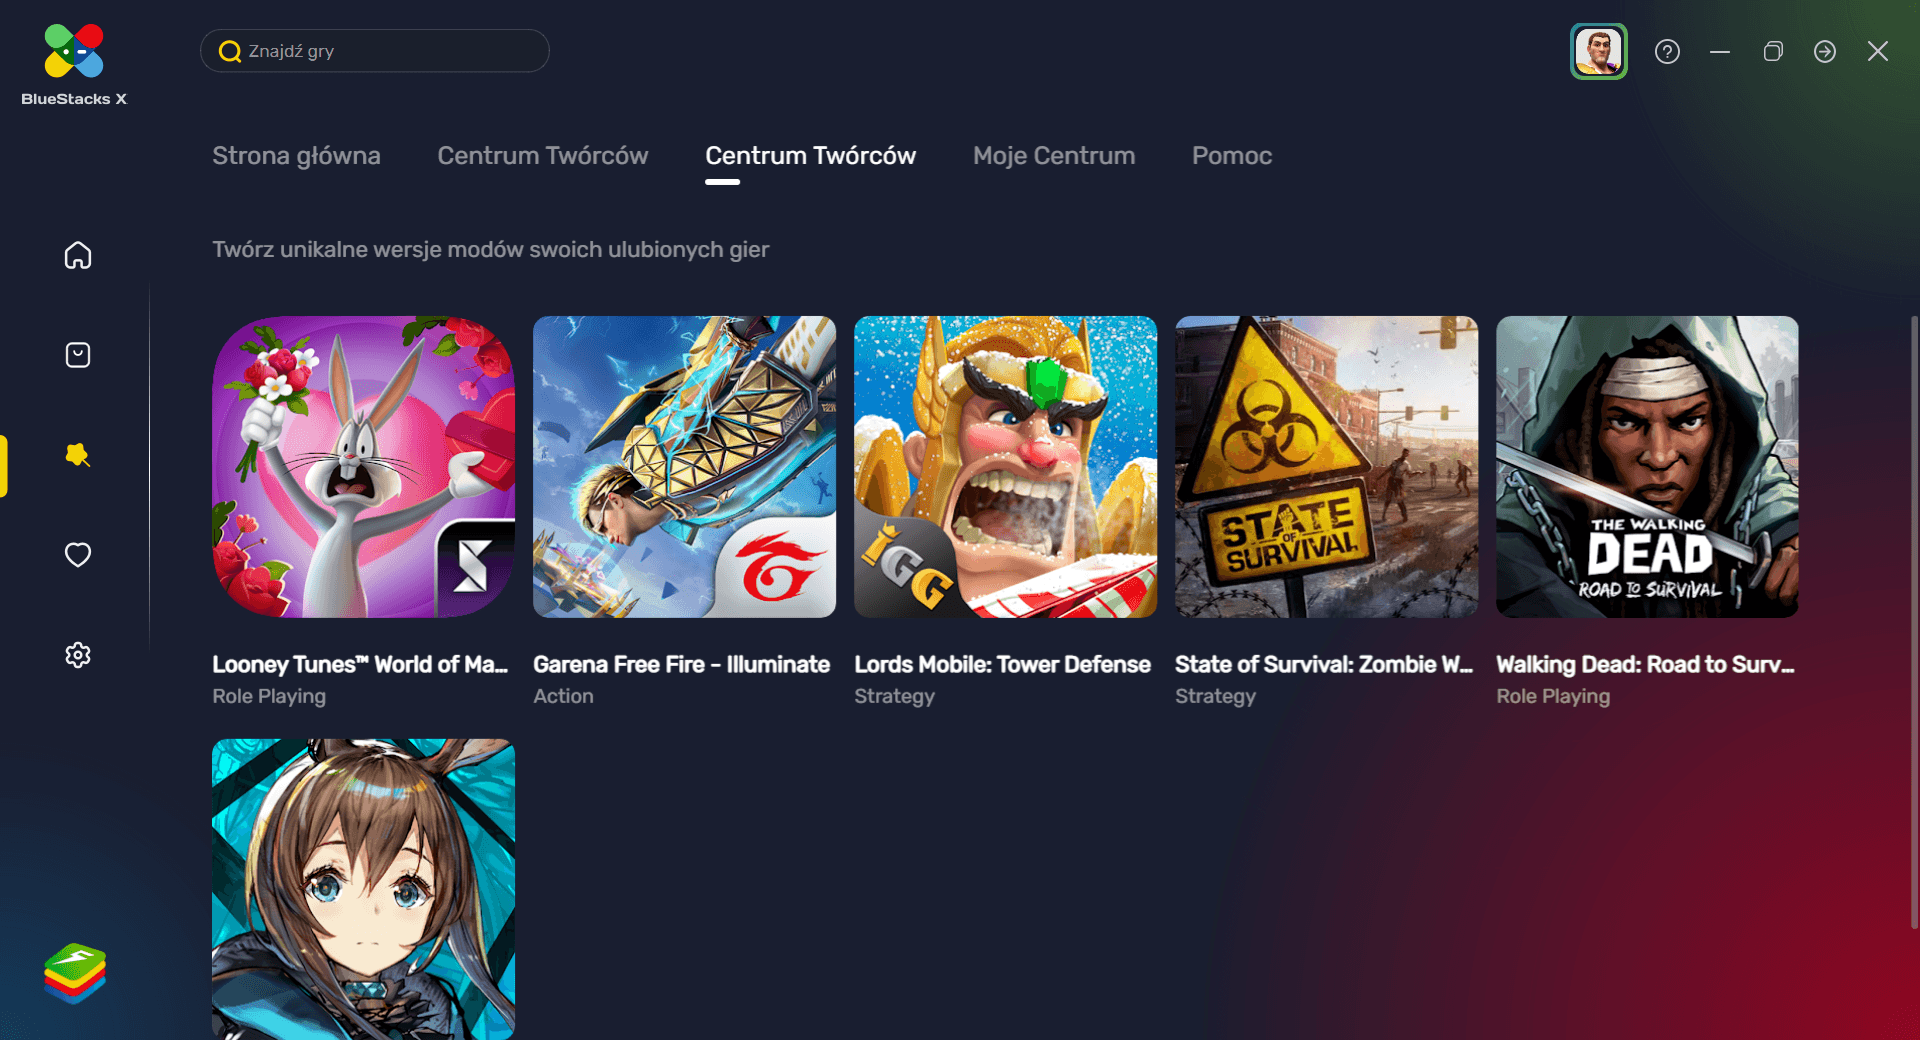Click Walking Dead: Road to Surv... title

click(x=1645, y=665)
